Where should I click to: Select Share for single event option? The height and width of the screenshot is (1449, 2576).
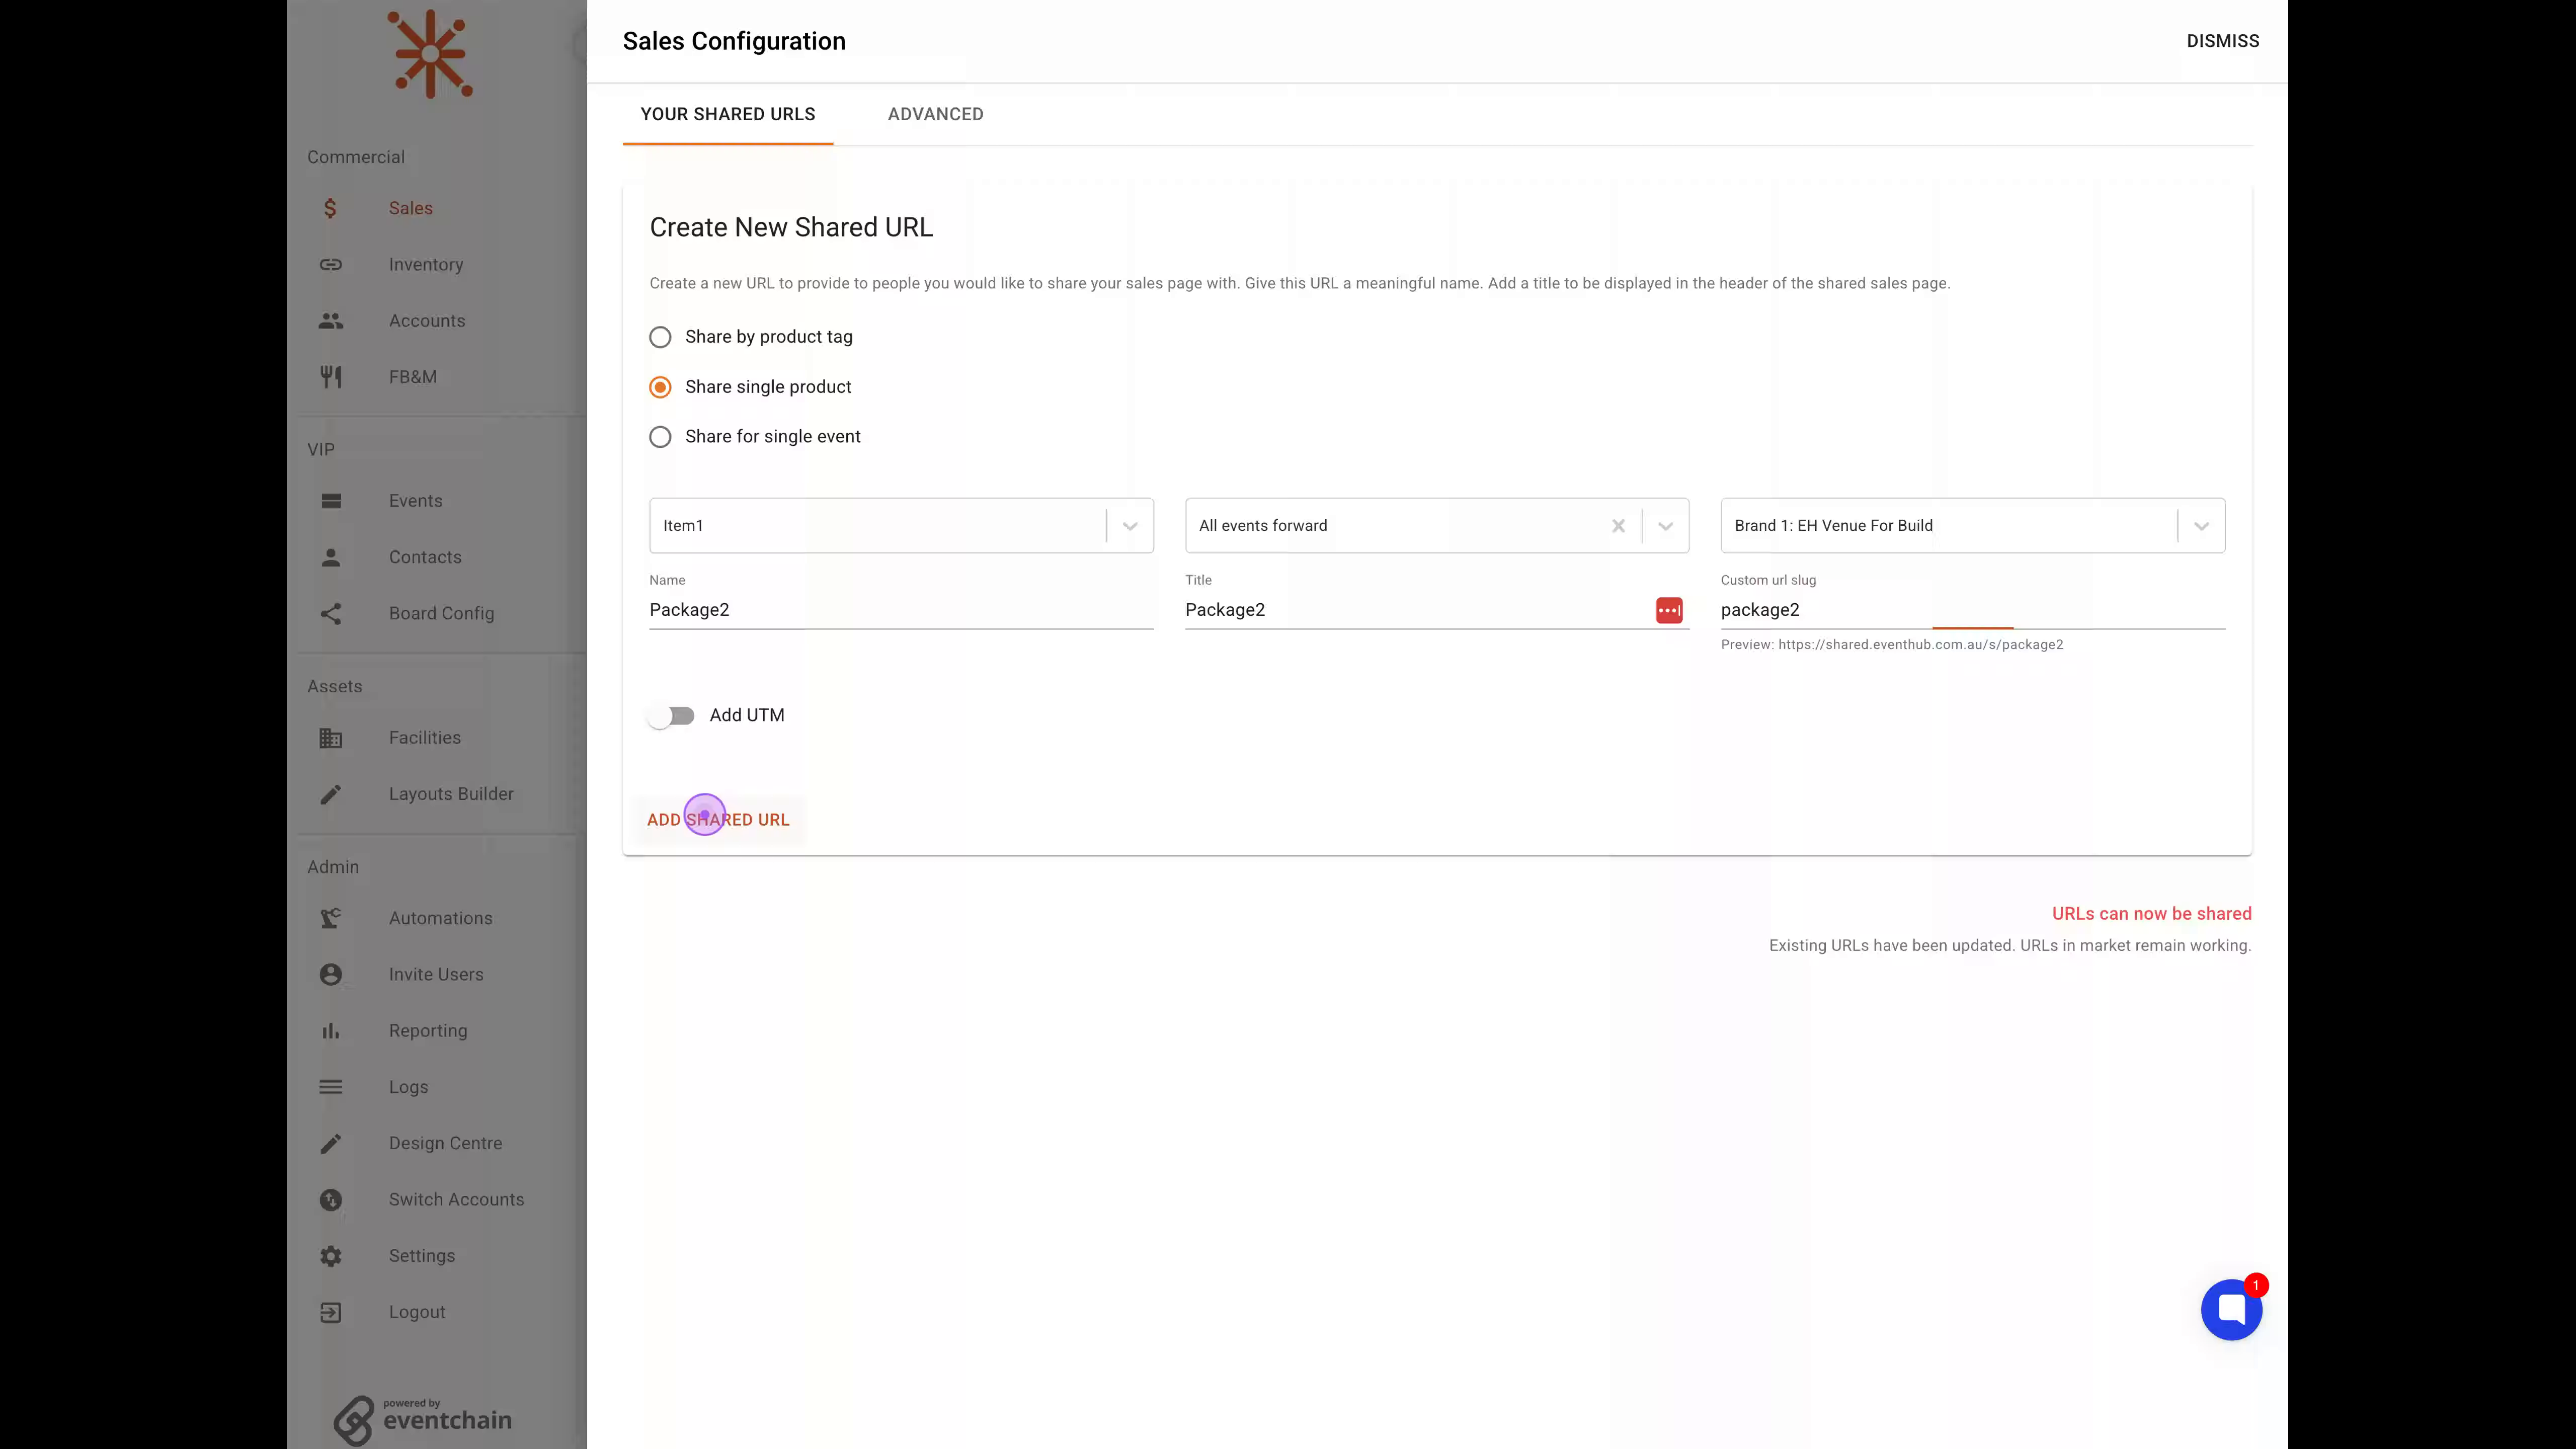[660, 437]
